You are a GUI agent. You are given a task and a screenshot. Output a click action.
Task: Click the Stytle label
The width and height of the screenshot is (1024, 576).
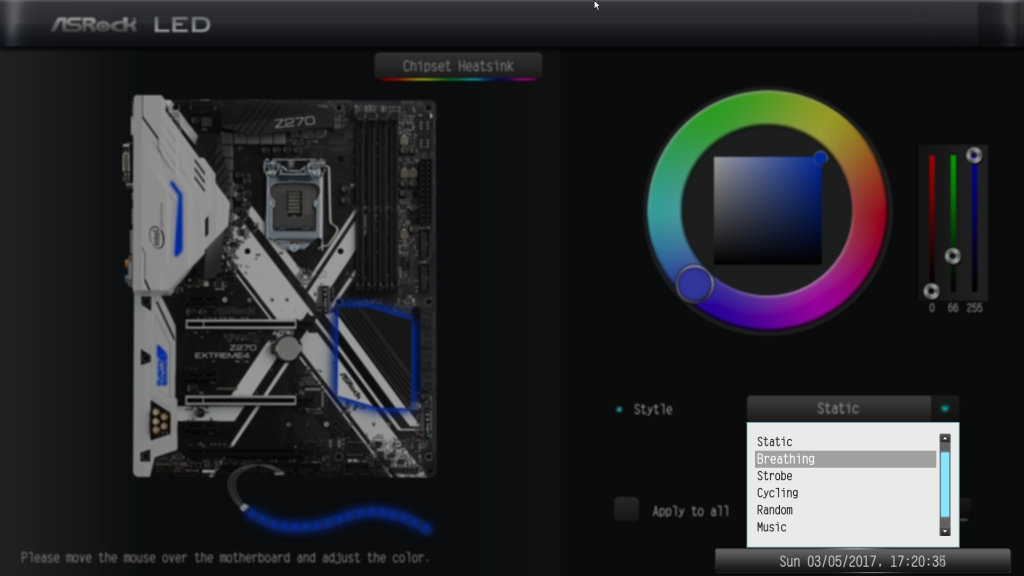(652, 409)
